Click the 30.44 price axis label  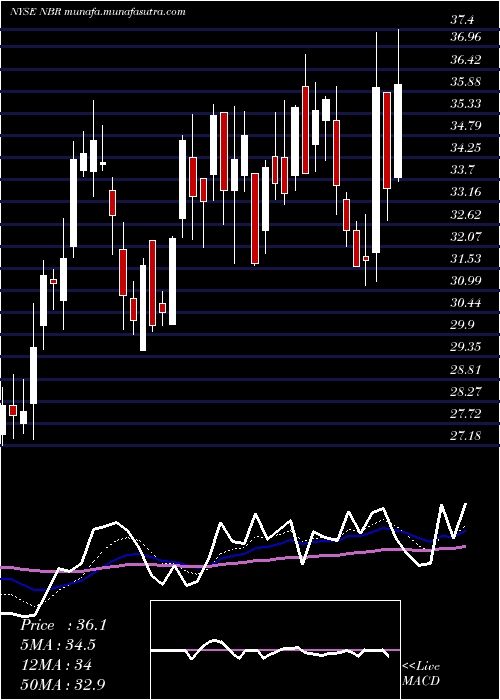(466, 302)
